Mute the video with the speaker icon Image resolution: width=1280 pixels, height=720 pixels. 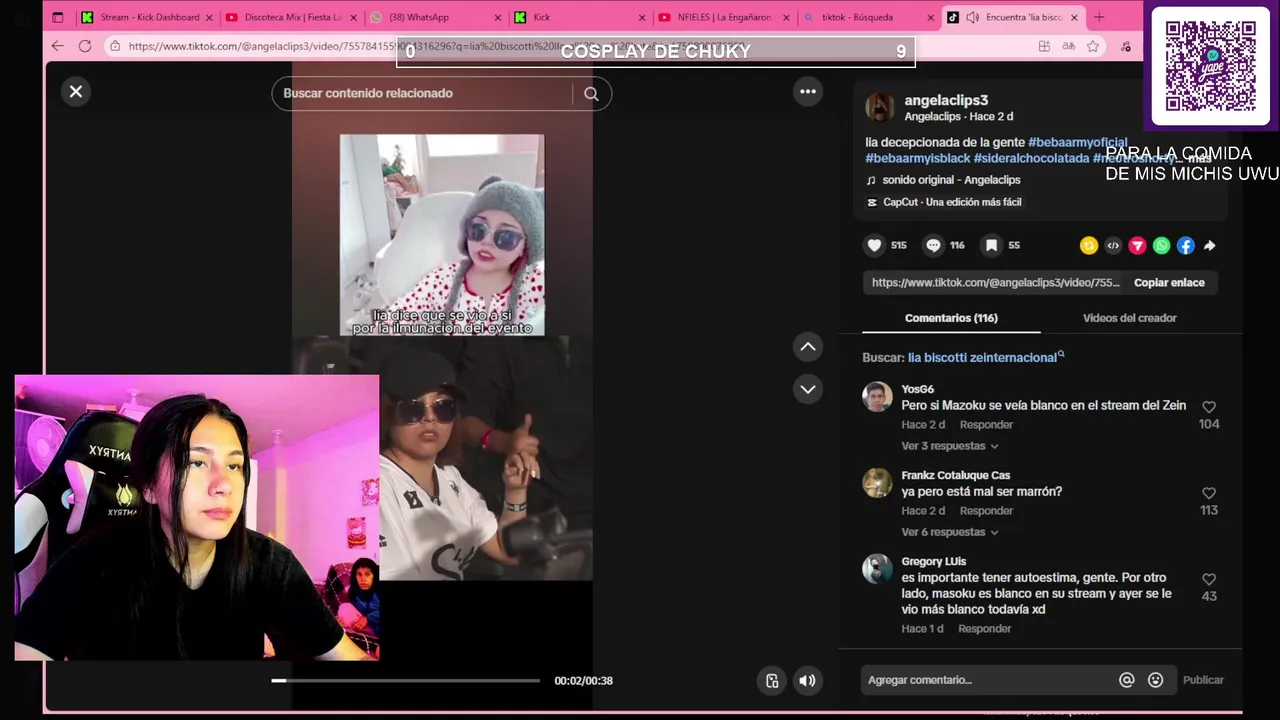click(807, 681)
